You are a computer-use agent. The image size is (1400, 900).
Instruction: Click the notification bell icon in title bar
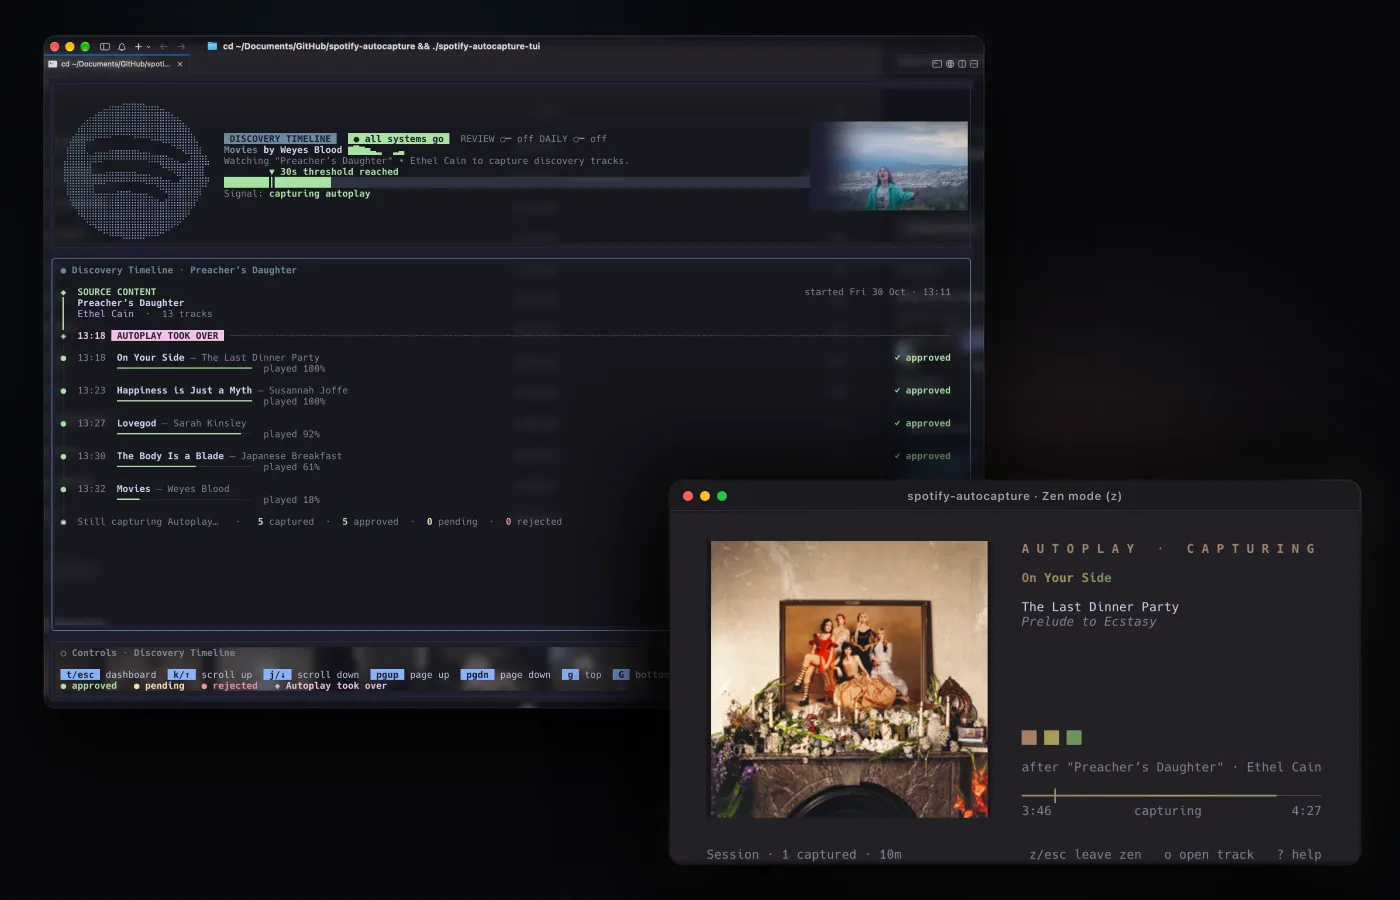pyautogui.click(x=122, y=46)
